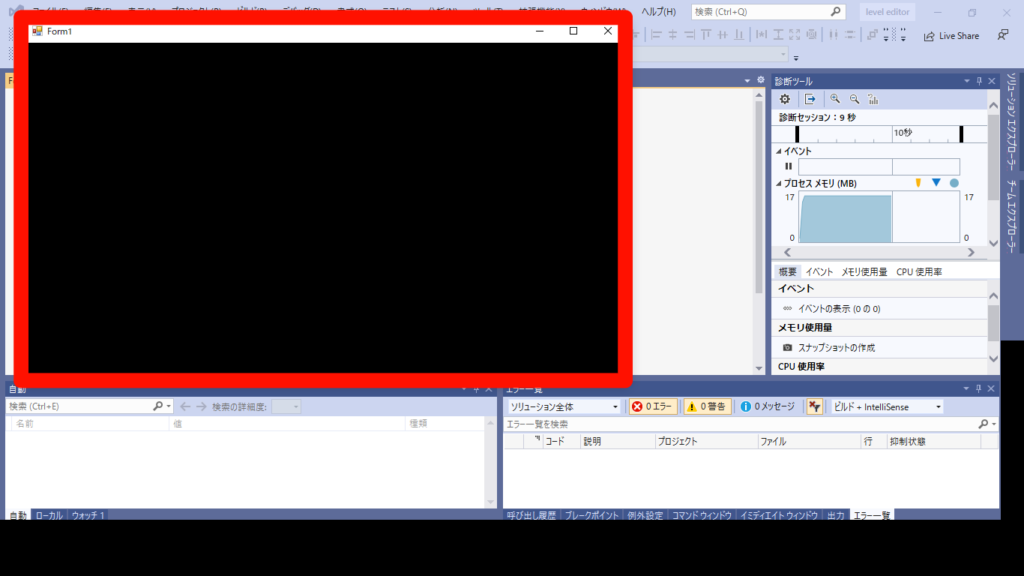Click the output export icon beside settings gear
This screenshot has height=576, width=1024.
point(810,99)
